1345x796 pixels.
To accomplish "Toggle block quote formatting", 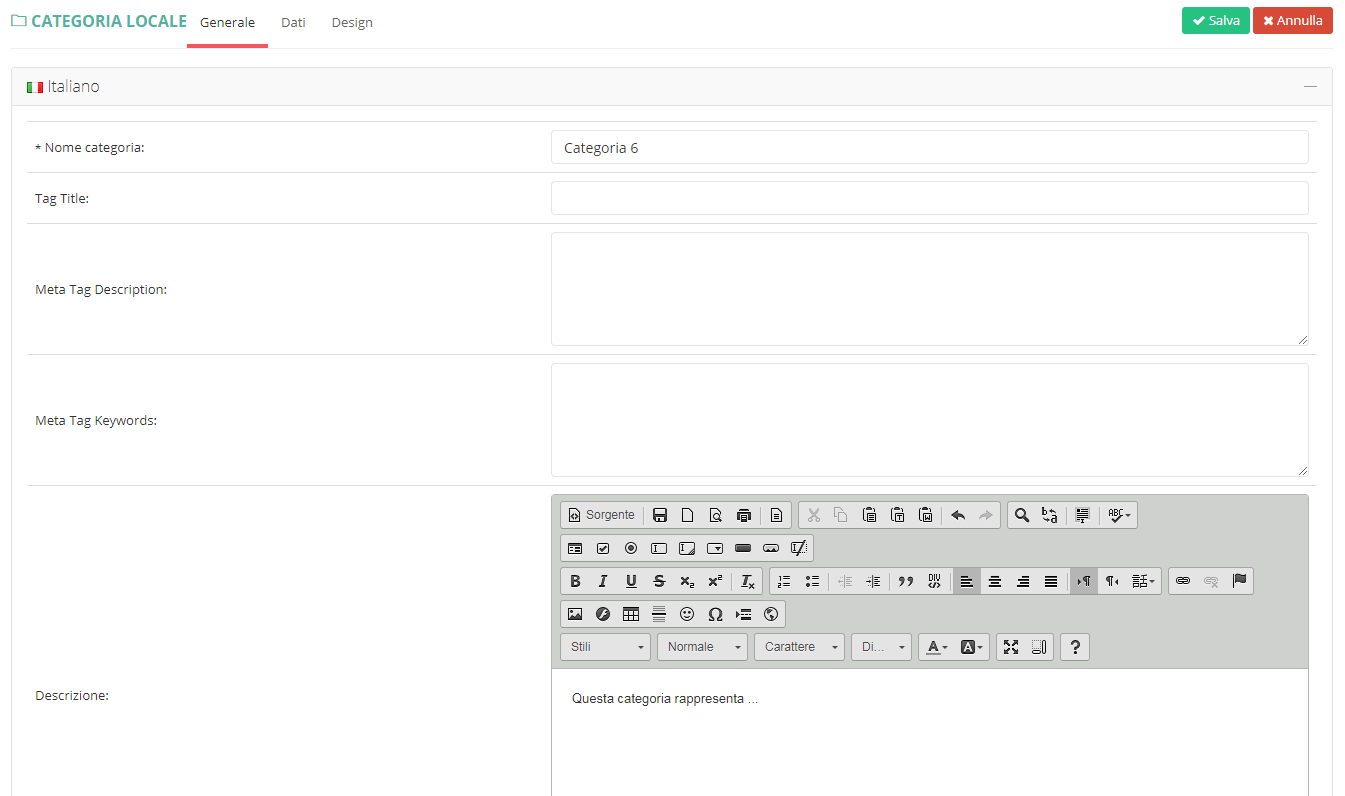I will 906,581.
